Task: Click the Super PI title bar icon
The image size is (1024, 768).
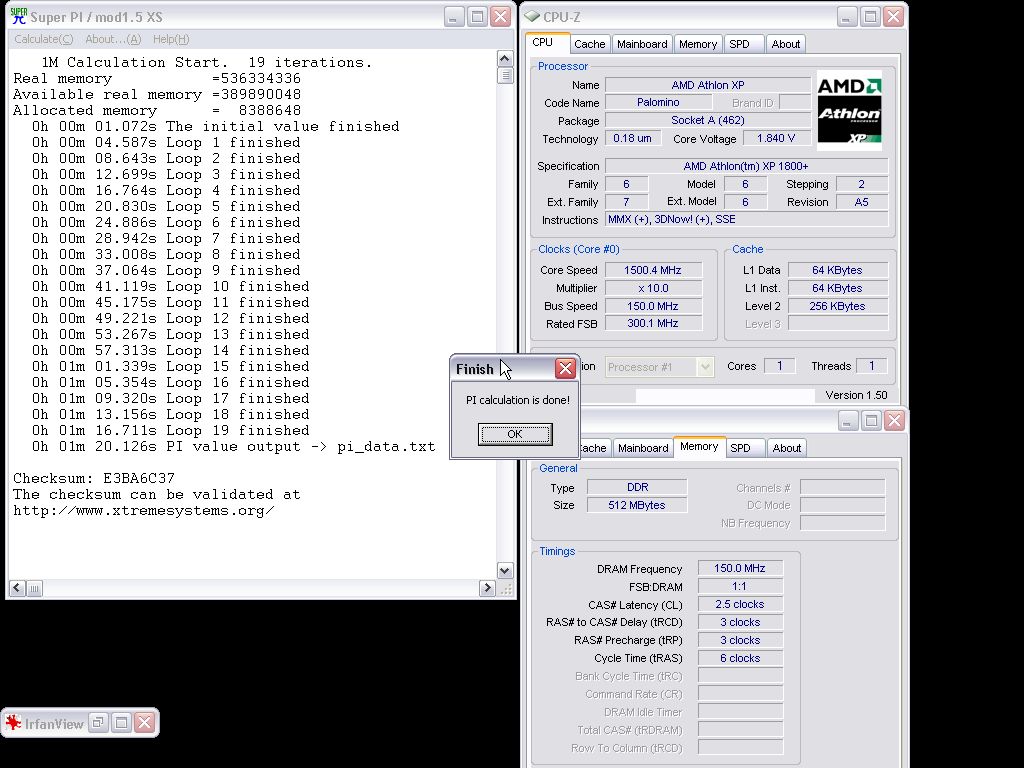Action: [x=18, y=16]
